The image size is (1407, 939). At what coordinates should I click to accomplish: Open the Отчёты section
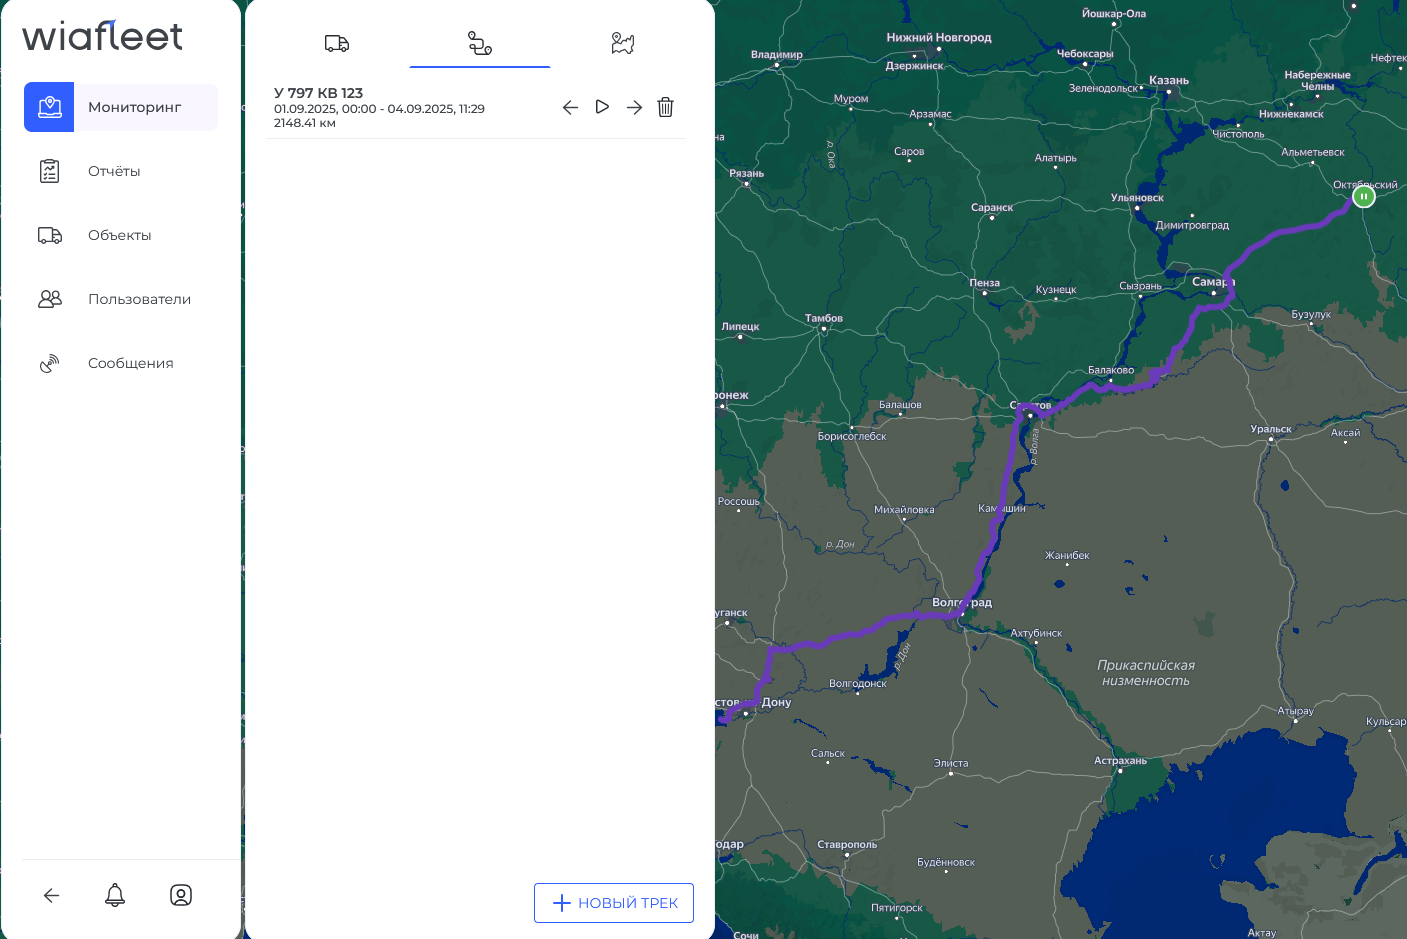[114, 171]
